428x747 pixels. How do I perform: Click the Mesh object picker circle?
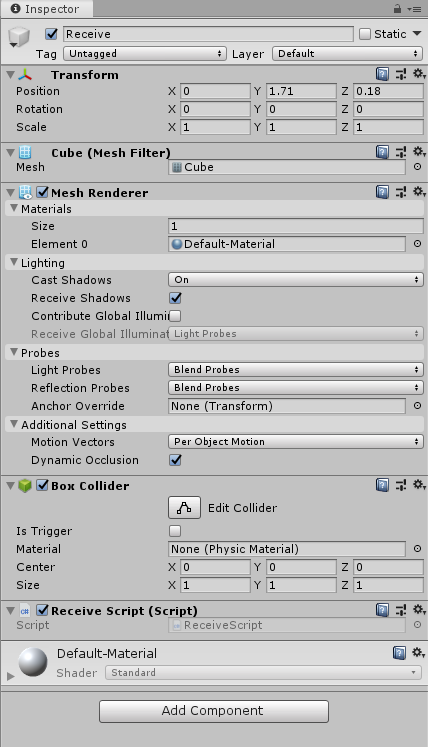pyautogui.click(x=418, y=167)
